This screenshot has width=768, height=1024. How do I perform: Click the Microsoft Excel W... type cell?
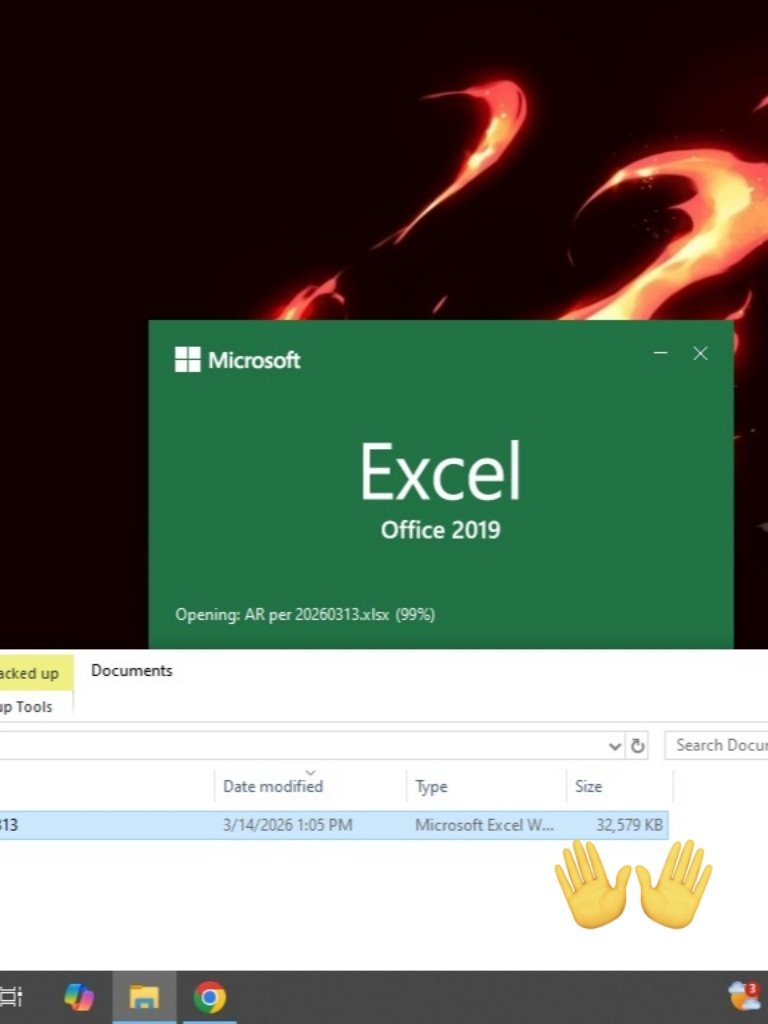[484, 825]
